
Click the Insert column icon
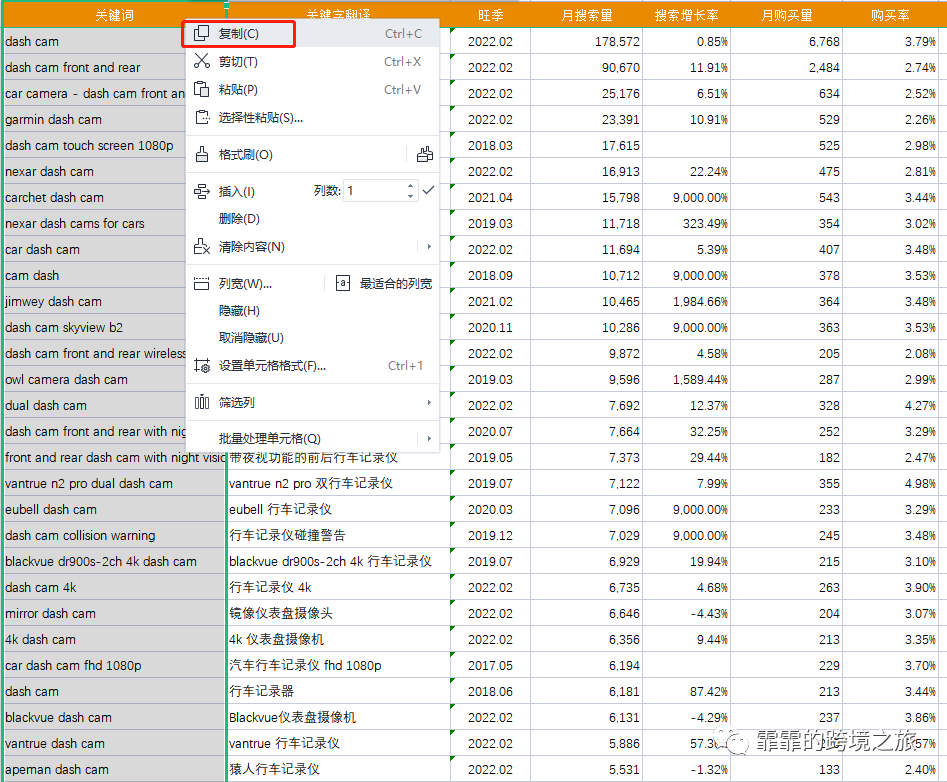(x=202, y=191)
